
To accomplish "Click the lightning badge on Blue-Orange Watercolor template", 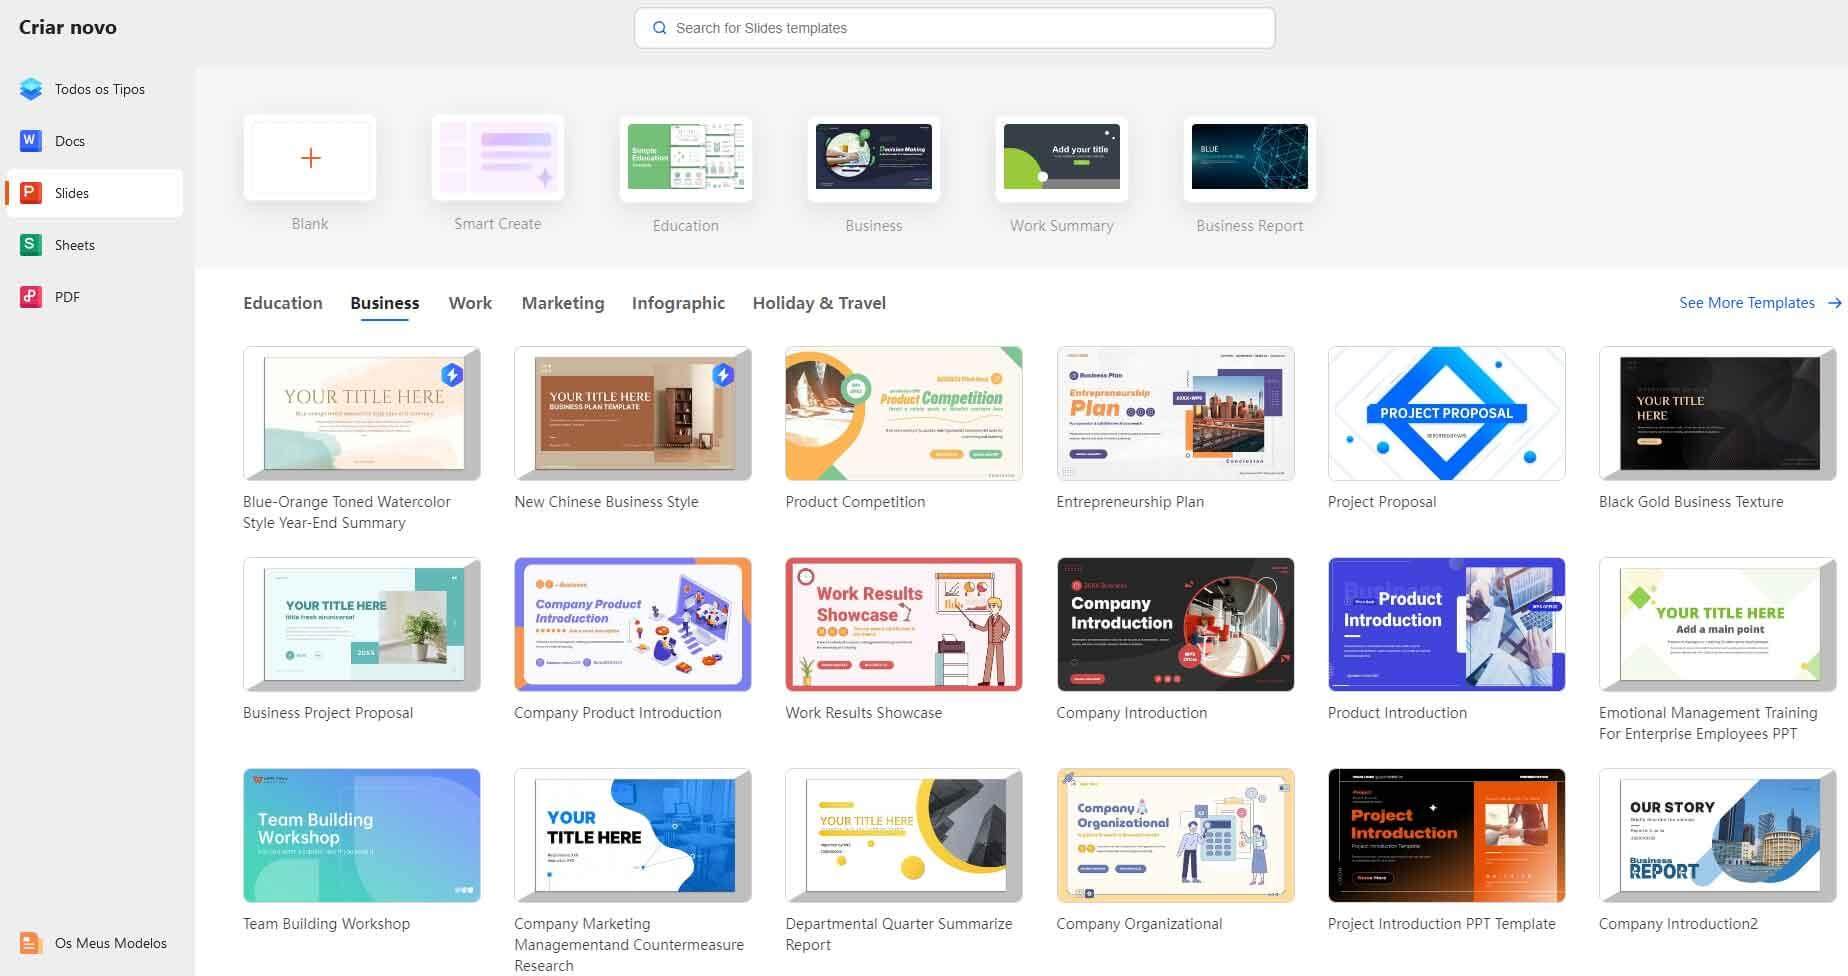I will click(452, 375).
